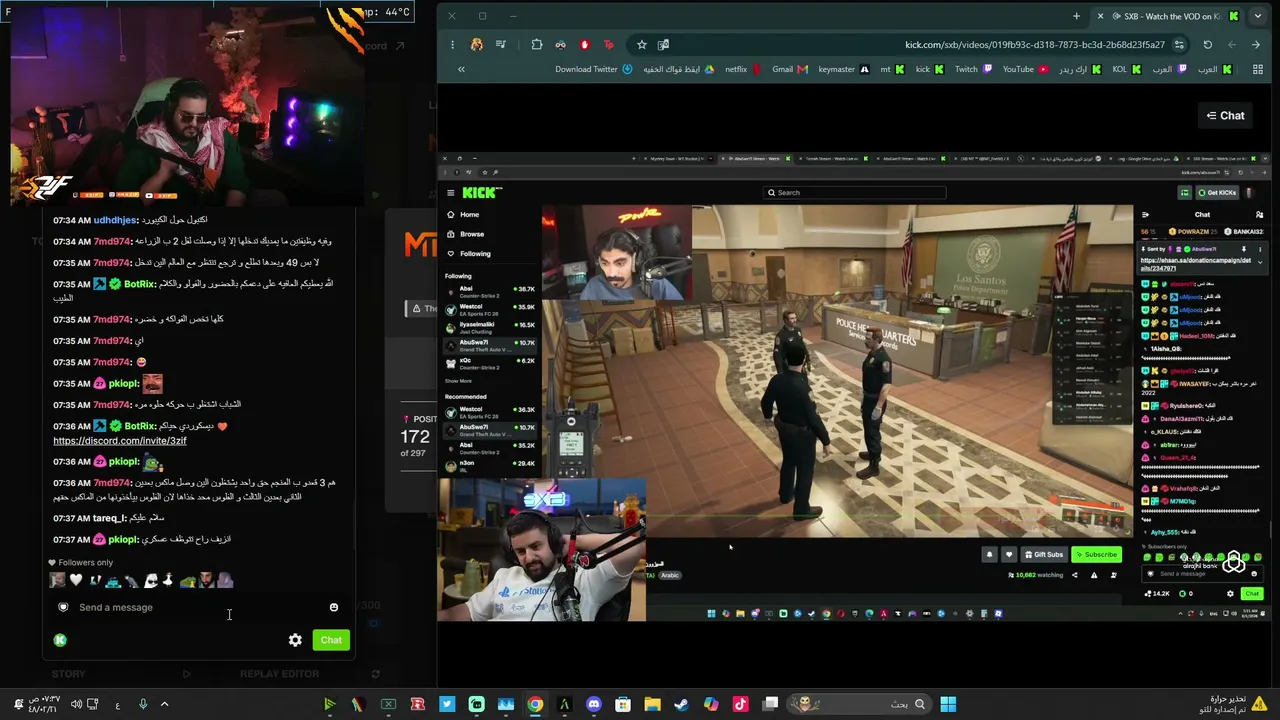The image size is (1280, 720).
Task: Expand the hidden bookmarks overflow chevron
Action: pyautogui.click(x=461, y=69)
